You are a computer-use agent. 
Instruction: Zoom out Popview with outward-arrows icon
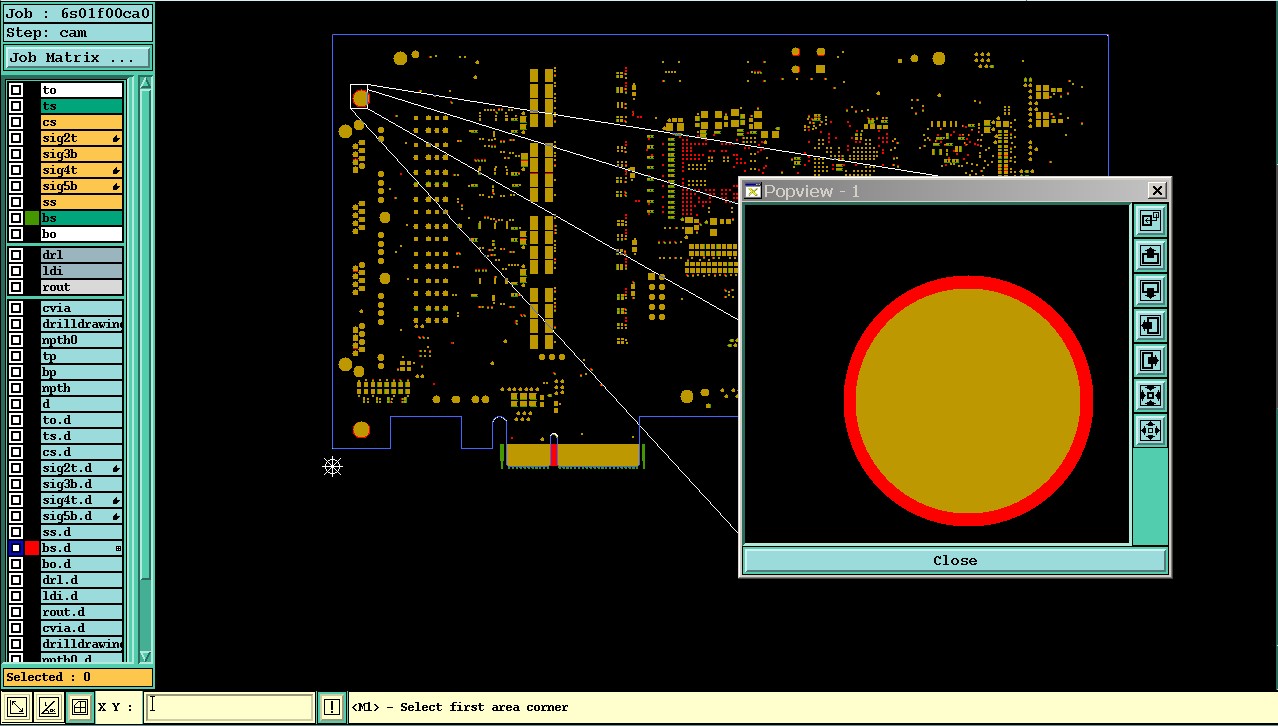1150,430
